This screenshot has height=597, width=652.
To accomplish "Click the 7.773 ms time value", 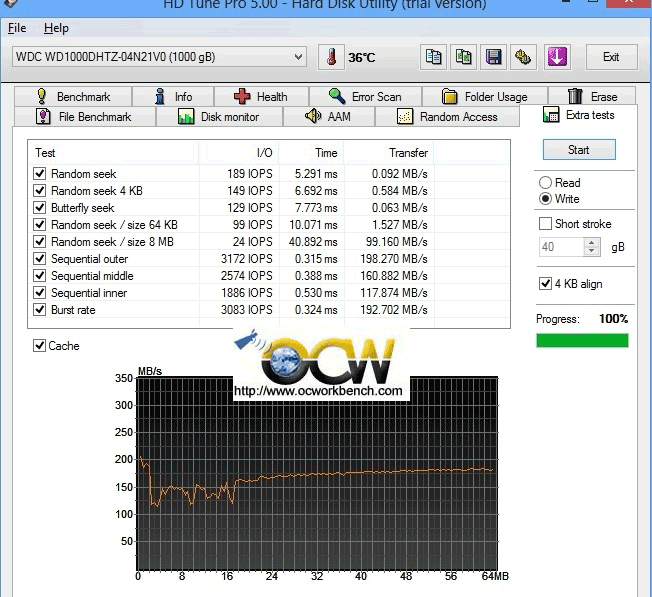I will tap(316, 207).
